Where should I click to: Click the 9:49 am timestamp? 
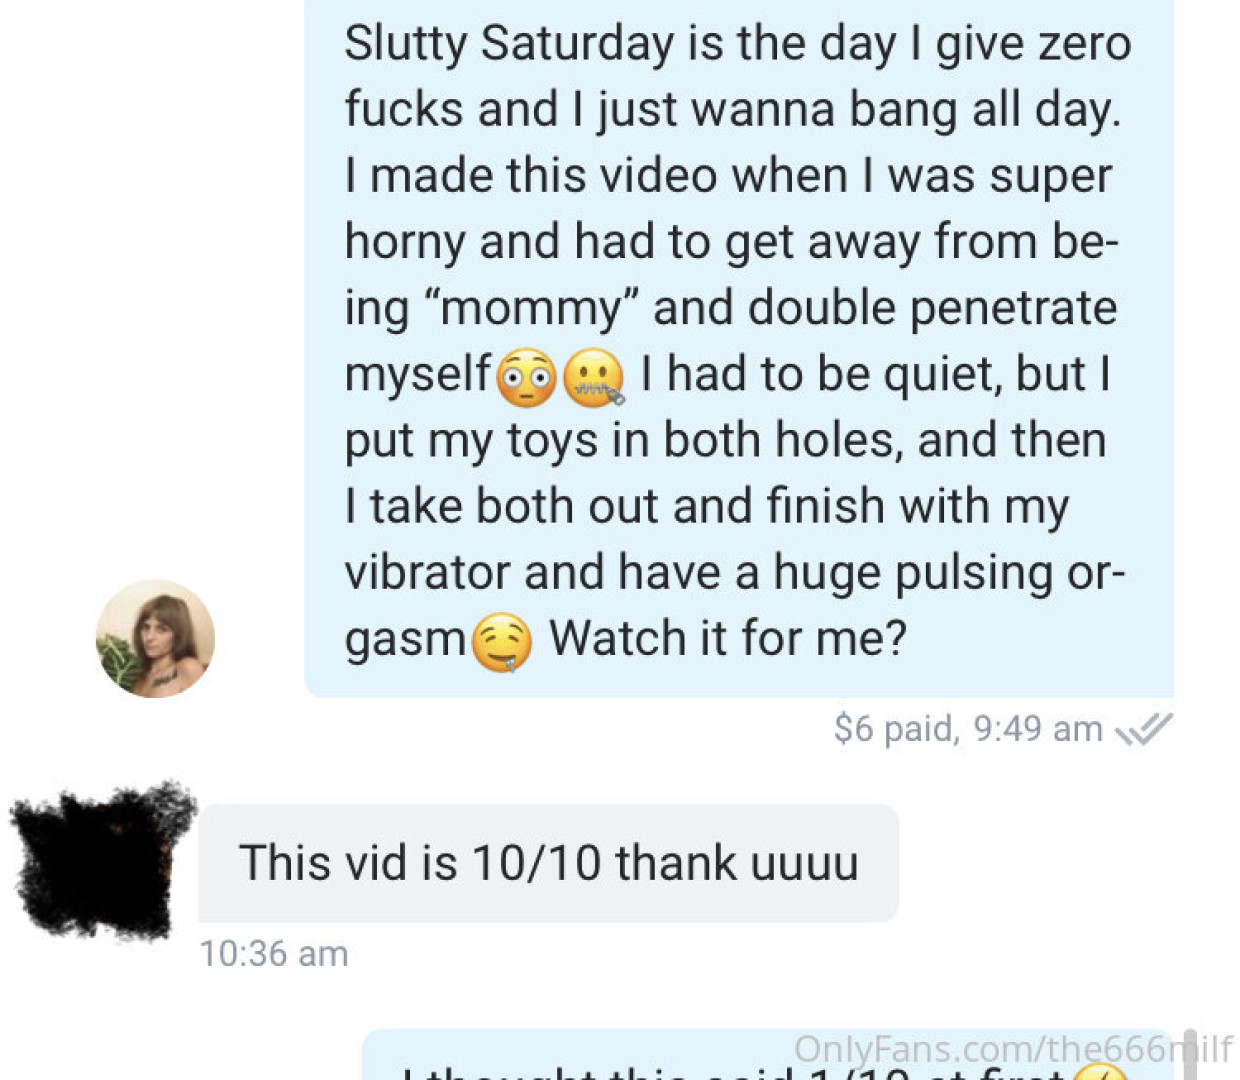[x=1037, y=729]
